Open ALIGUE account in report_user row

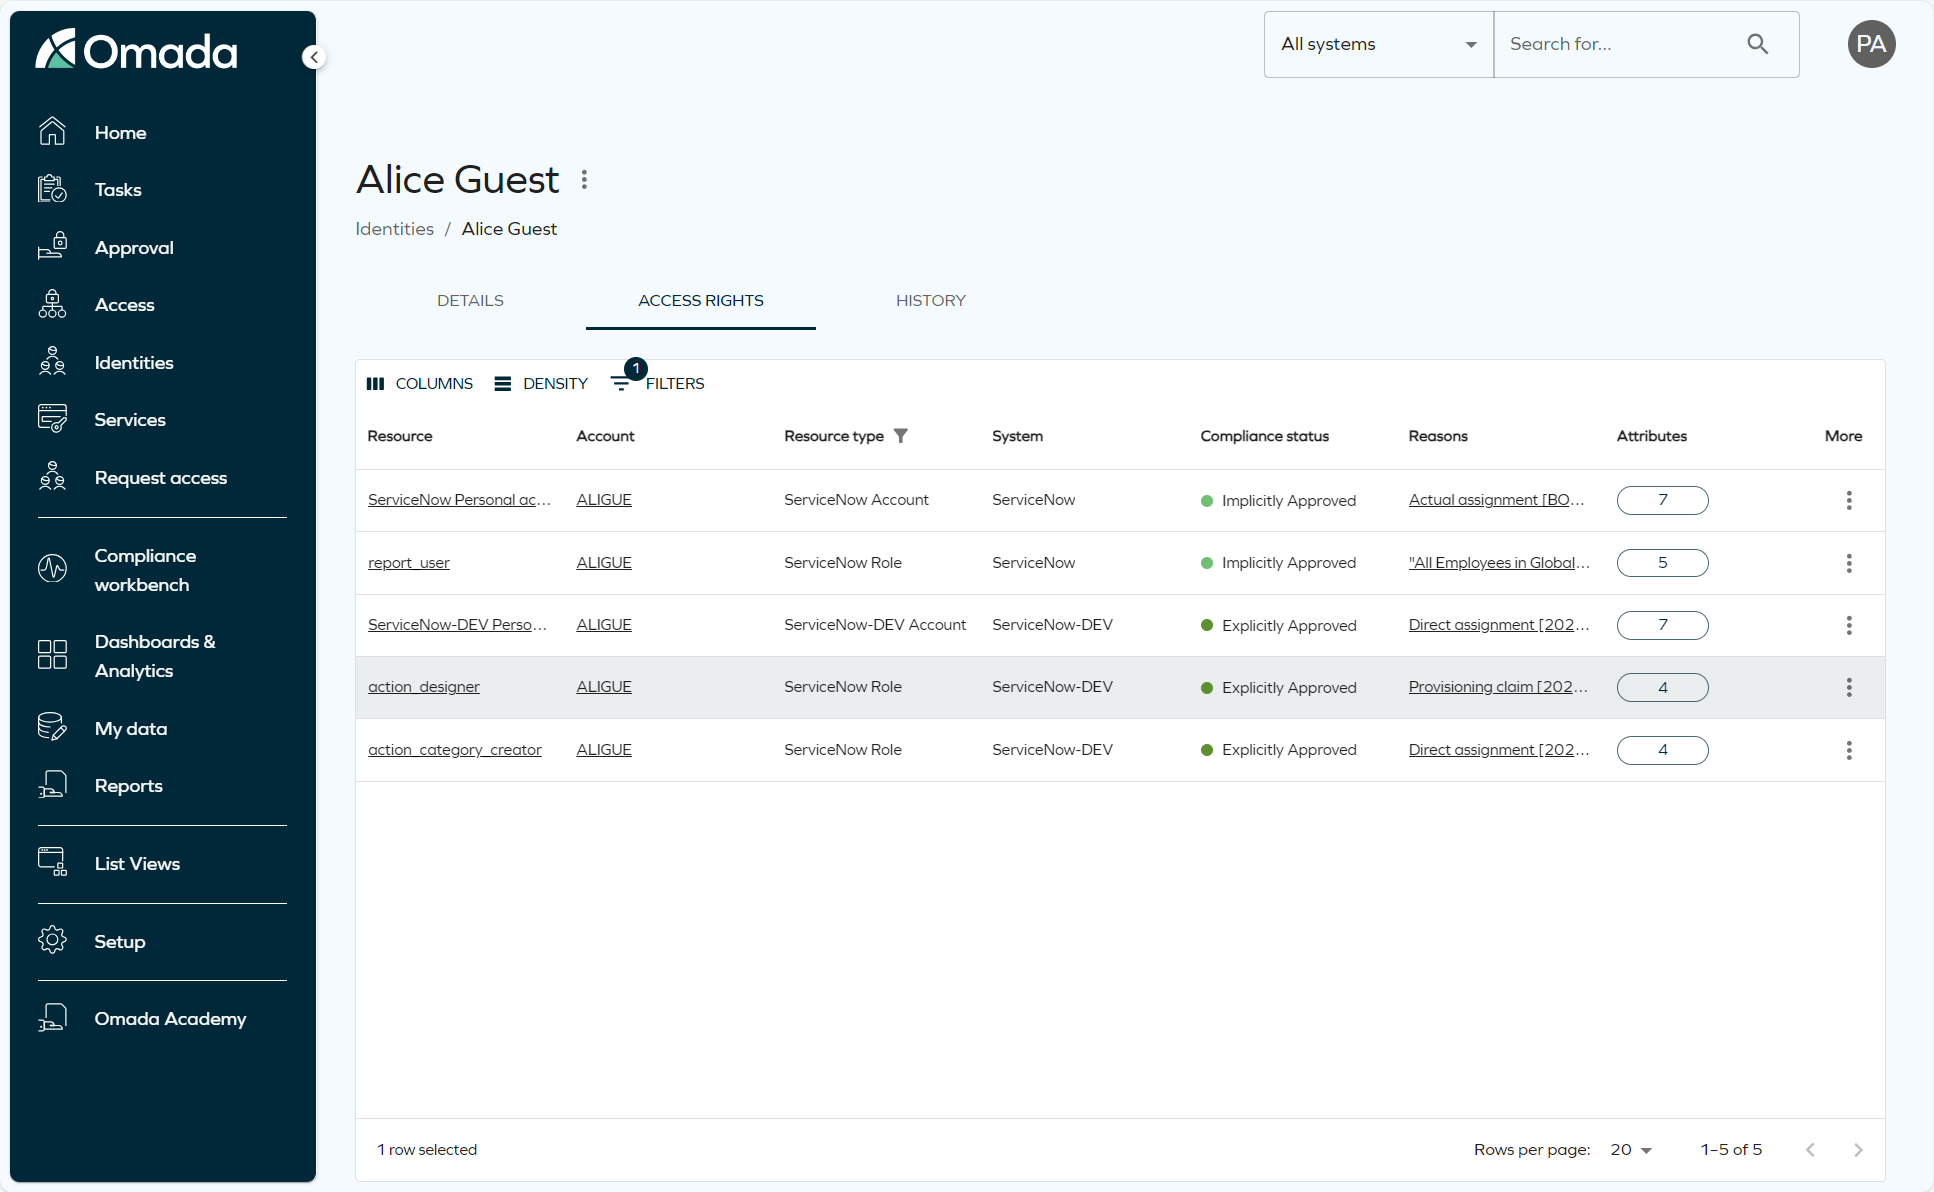[604, 563]
